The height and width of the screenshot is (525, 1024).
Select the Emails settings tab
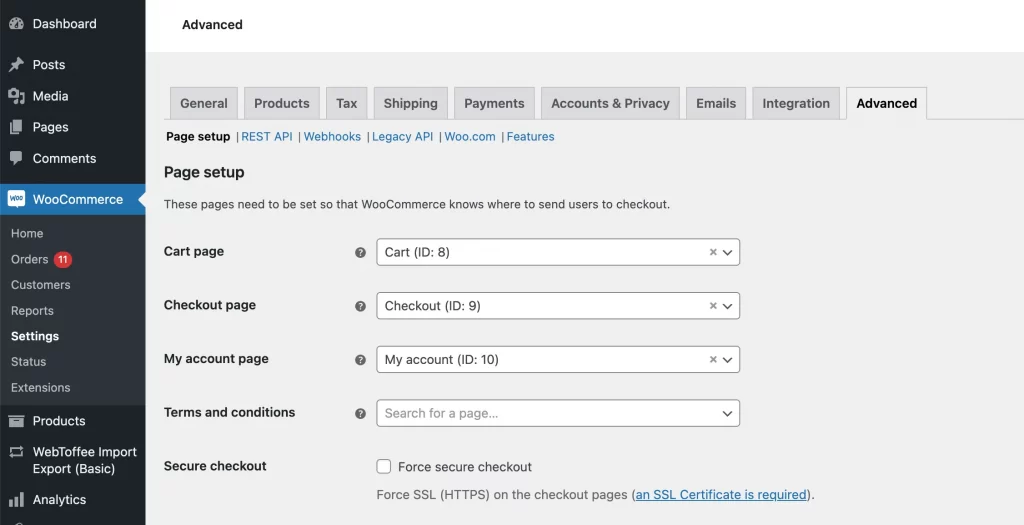[716, 103]
